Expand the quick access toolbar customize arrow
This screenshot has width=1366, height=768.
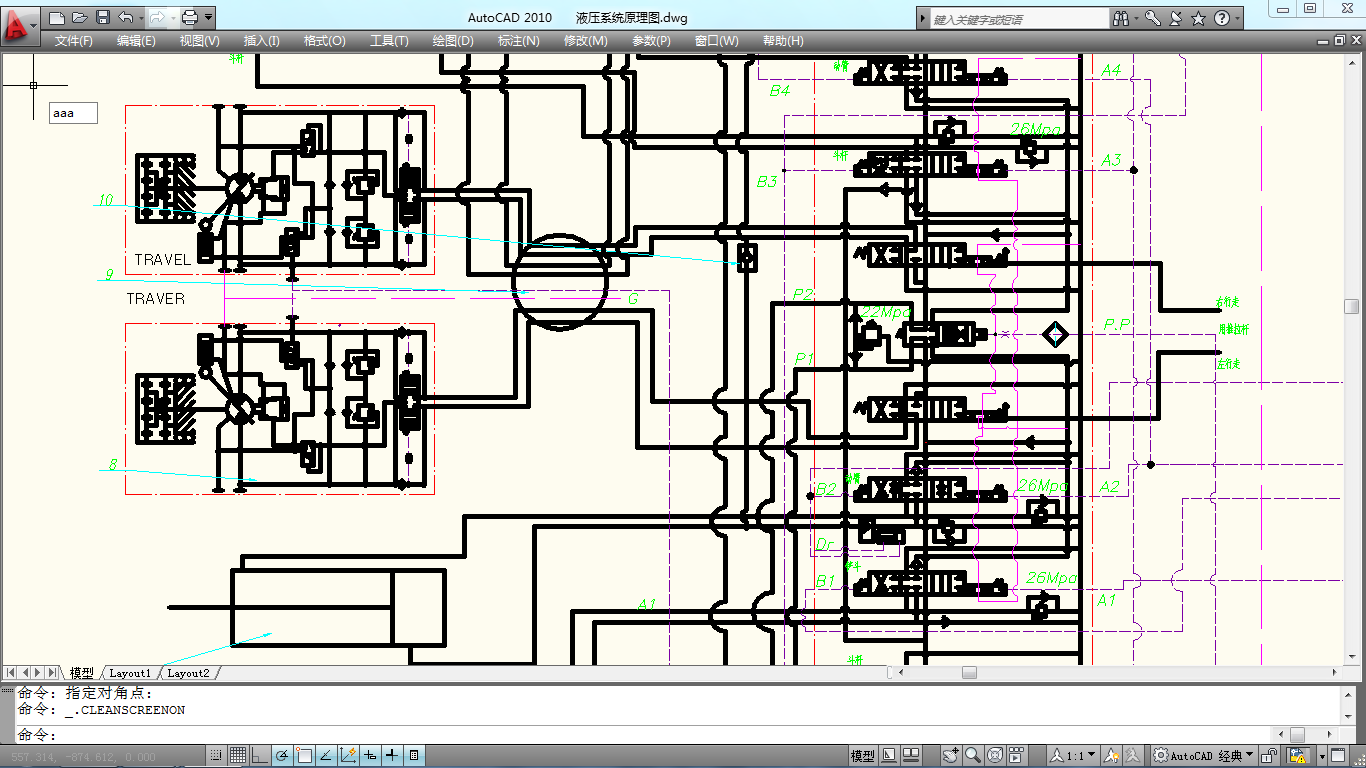click(x=208, y=17)
